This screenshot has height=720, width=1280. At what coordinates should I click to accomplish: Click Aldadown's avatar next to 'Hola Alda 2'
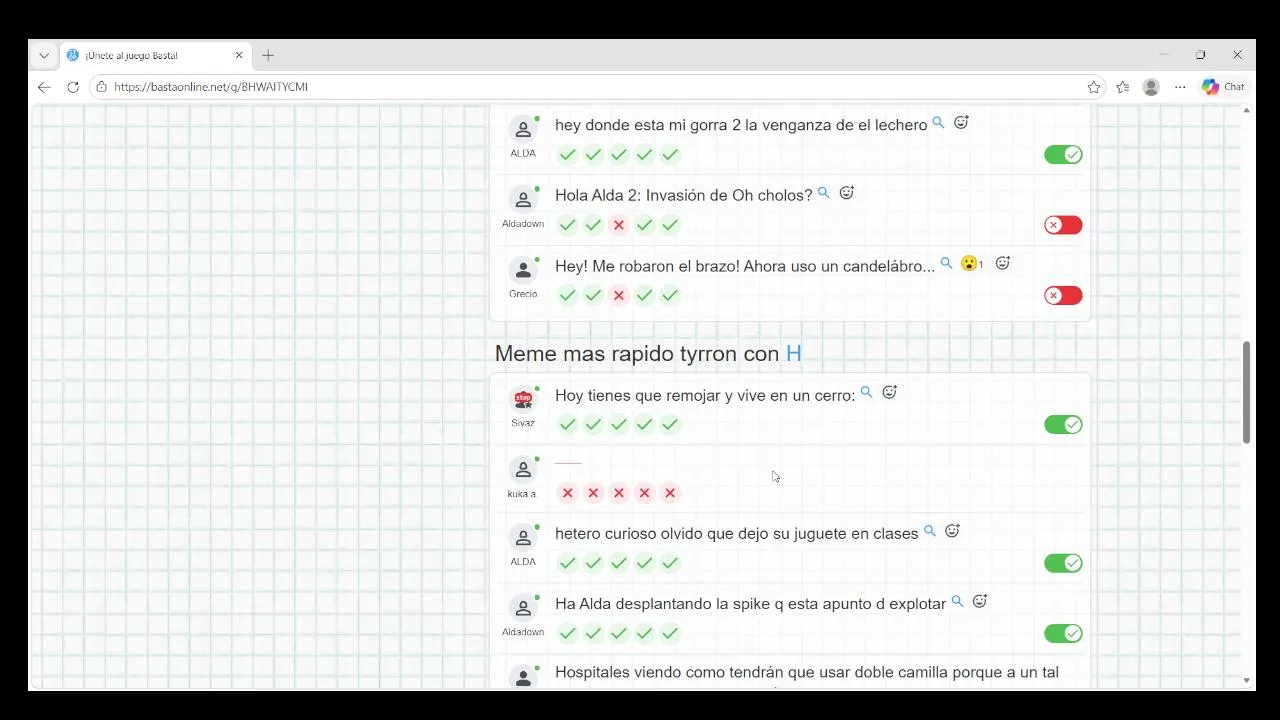(x=523, y=200)
